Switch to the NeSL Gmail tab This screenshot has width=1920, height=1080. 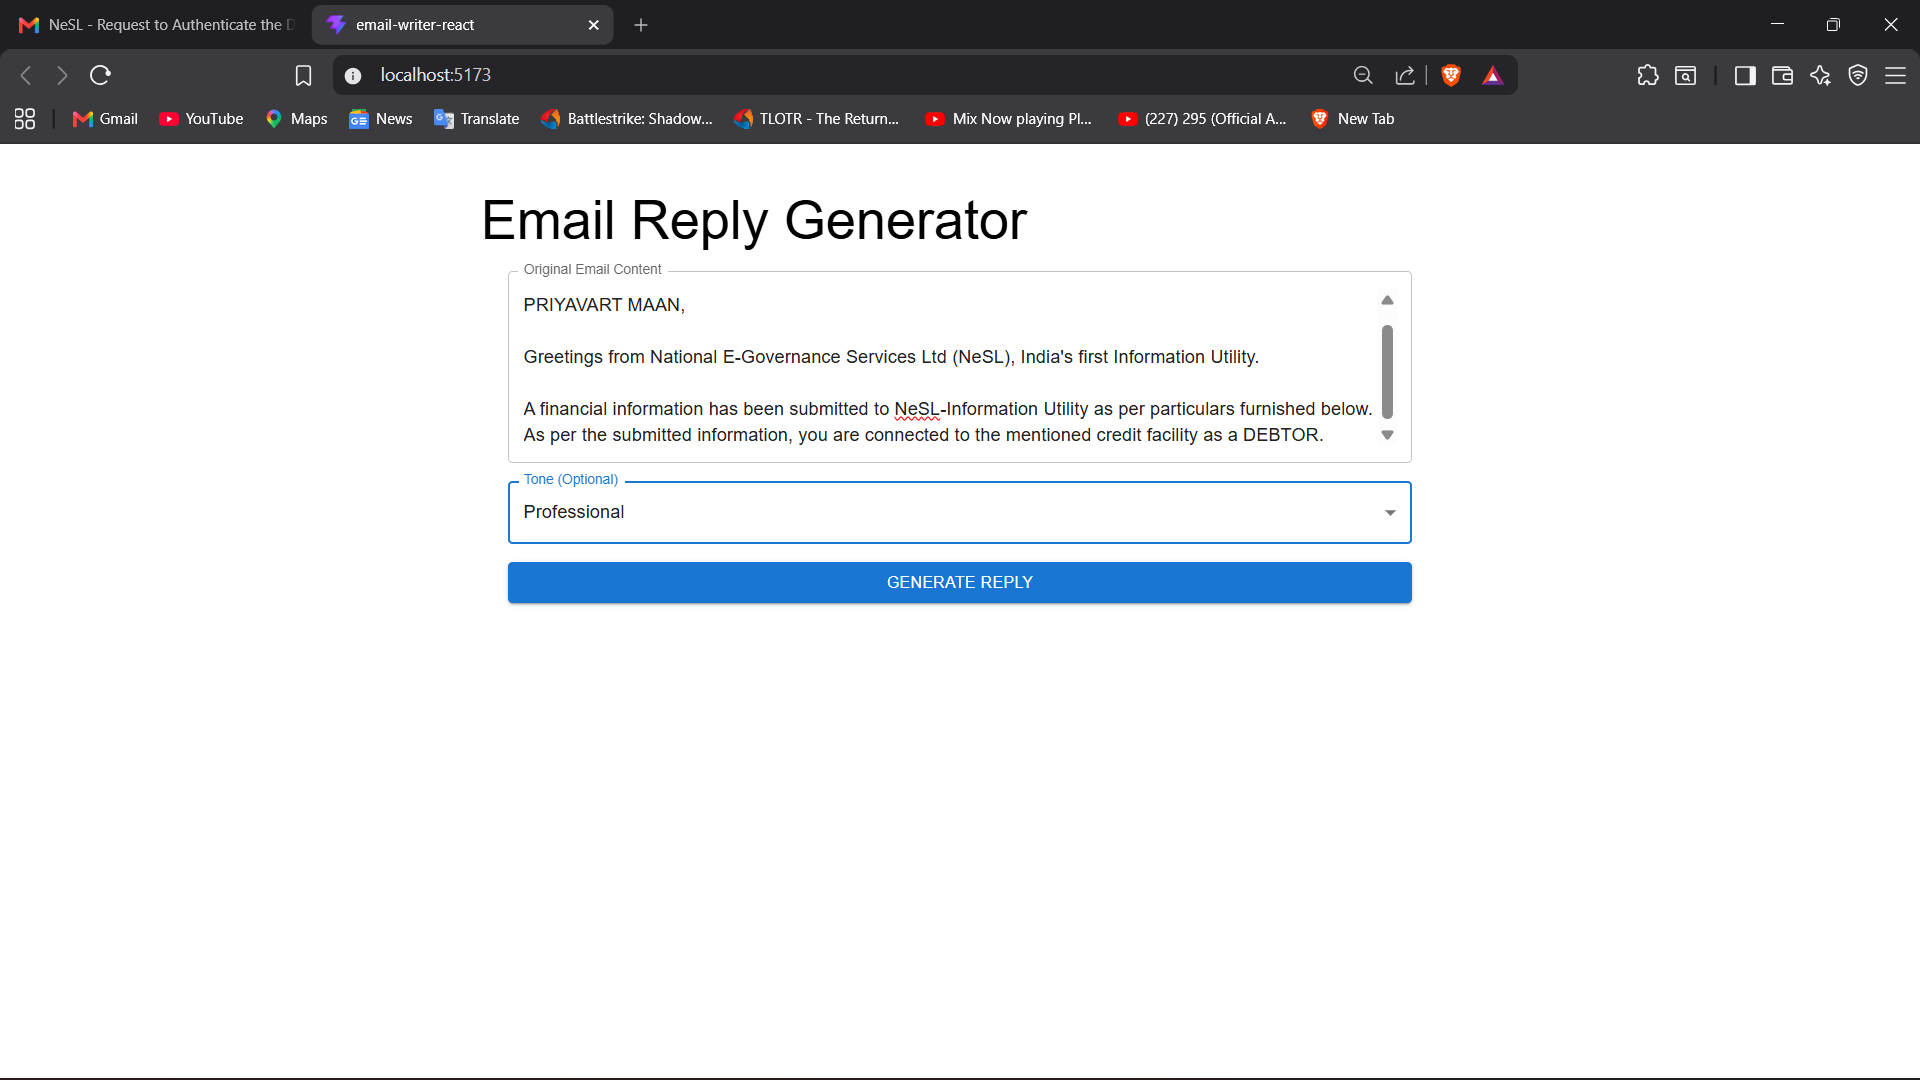click(157, 25)
